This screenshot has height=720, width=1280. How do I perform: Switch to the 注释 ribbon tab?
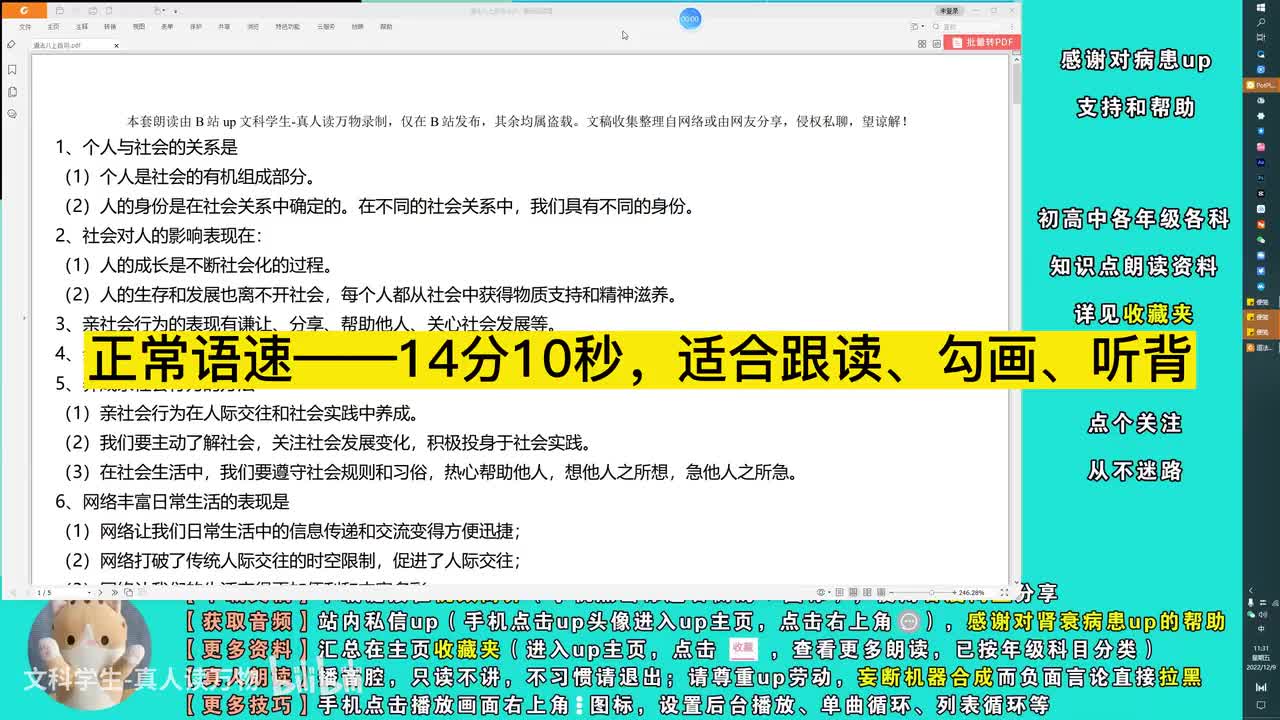point(81,27)
